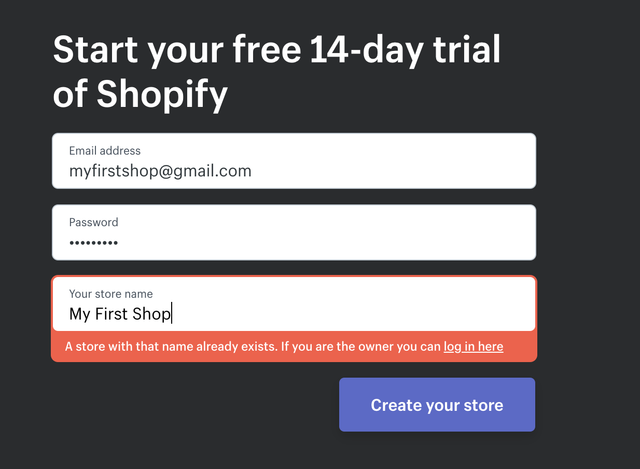Click the 'Email address' field label
This screenshot has height=469, width=640.
click(x=105, y=151)
